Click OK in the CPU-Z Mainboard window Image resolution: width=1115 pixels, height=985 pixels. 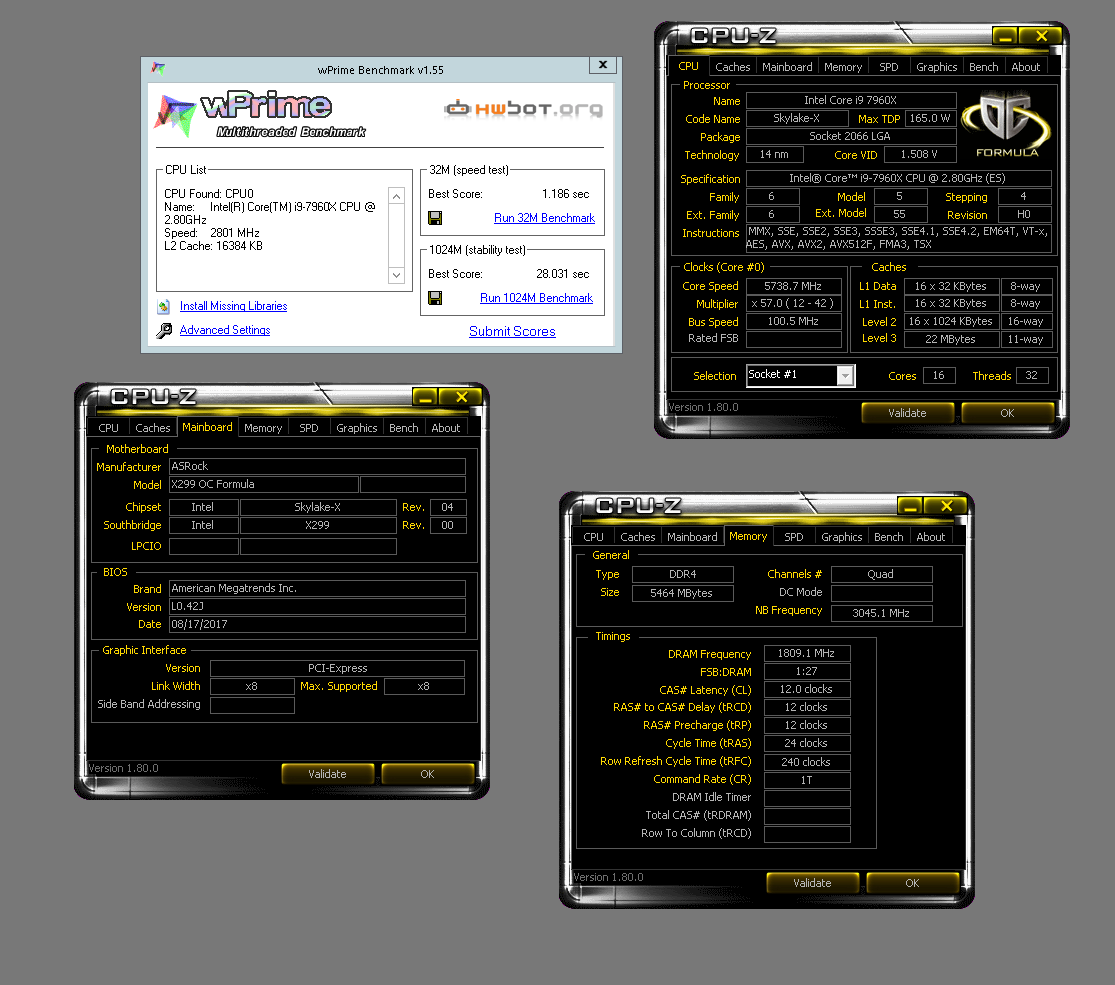(427, 774)
